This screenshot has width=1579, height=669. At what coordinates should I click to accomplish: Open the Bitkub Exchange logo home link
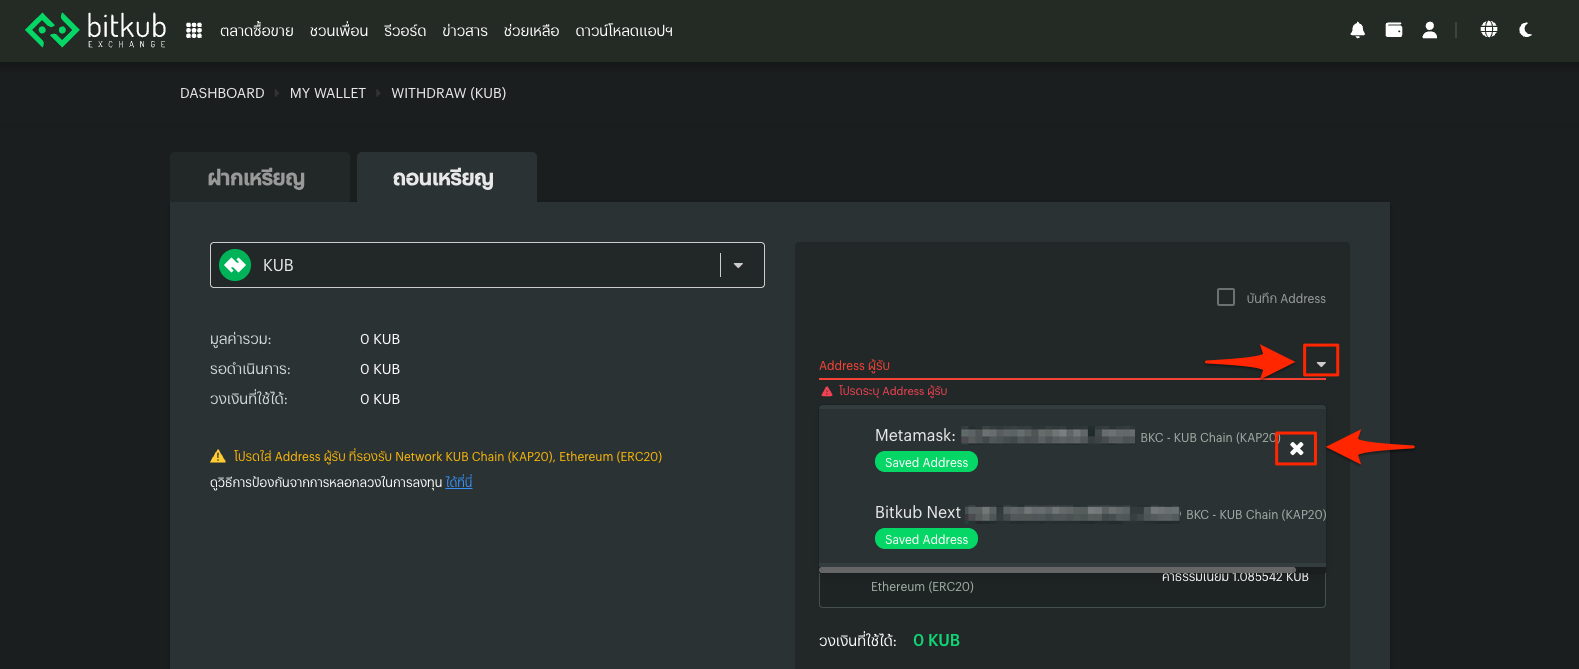[x=96, y=30]
